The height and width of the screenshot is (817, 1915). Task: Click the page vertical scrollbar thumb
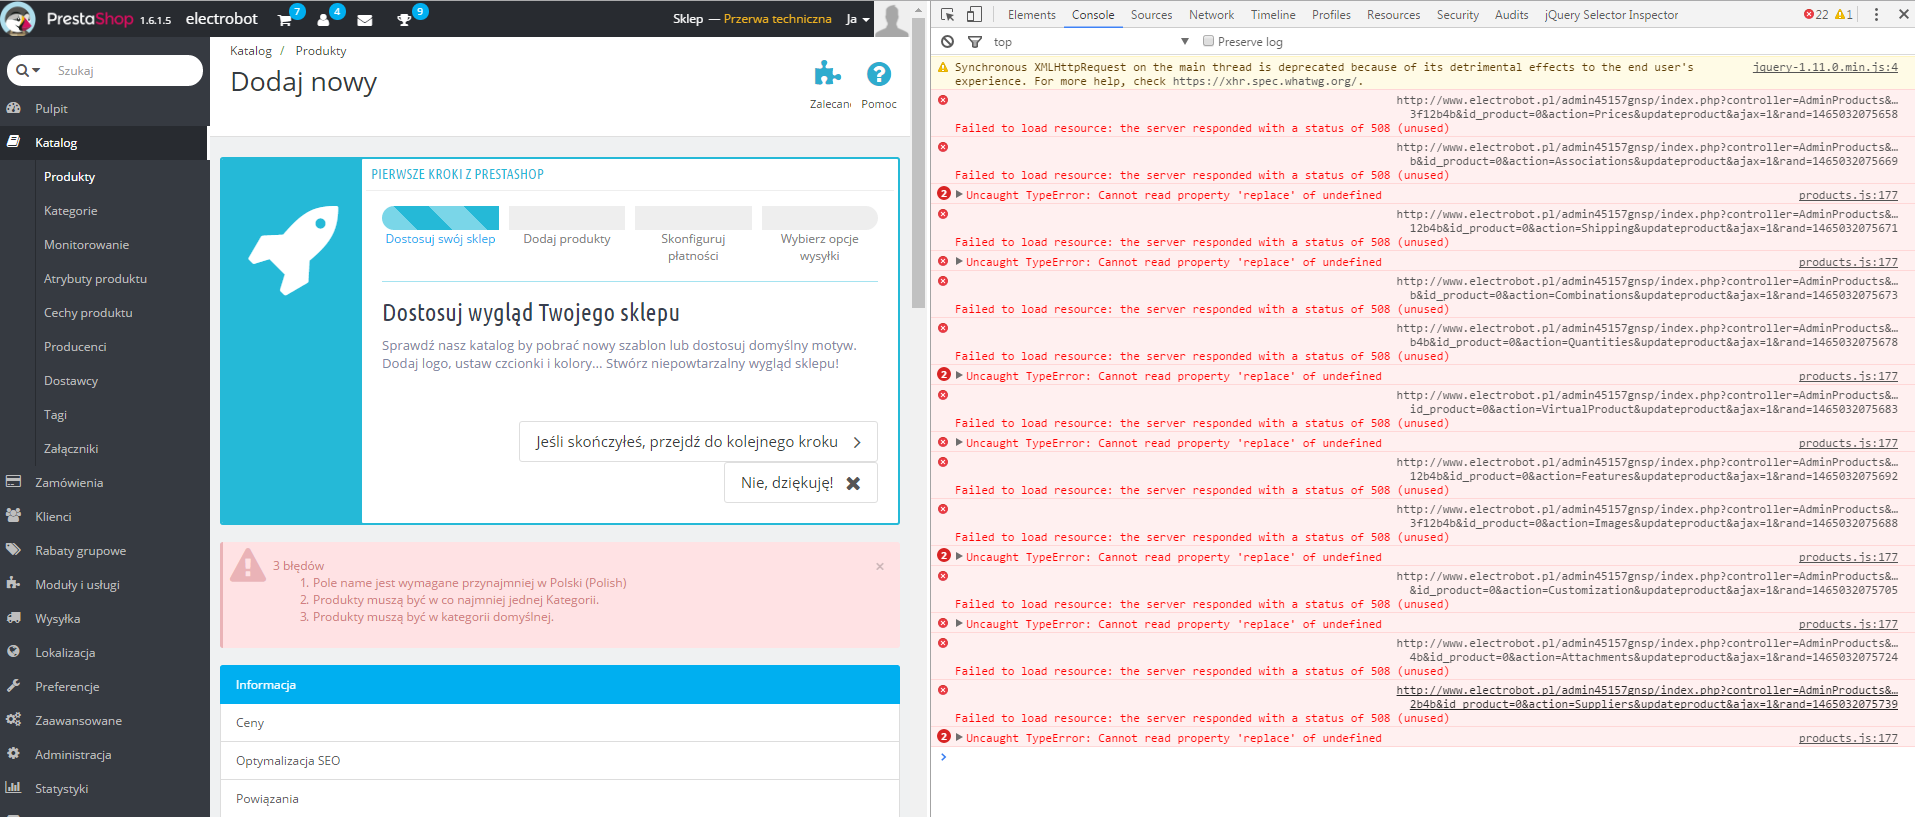[919, 165]
